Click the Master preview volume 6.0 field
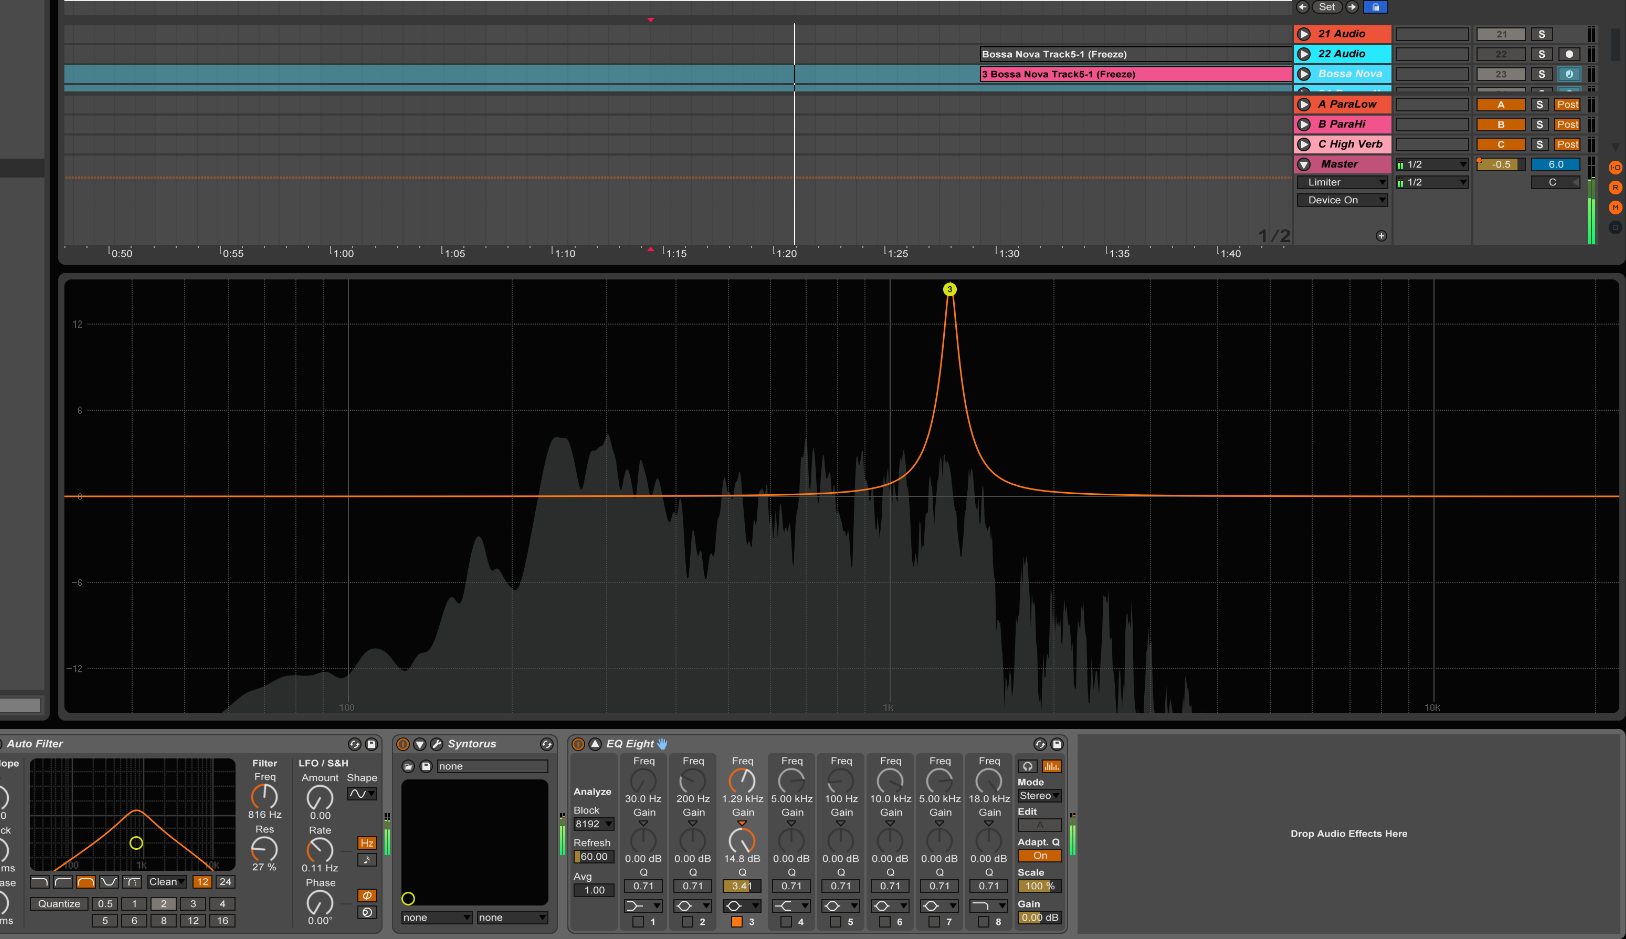Image resolution: width=1626 pixels, height=939 pixels. click(x=1556, y=164)
